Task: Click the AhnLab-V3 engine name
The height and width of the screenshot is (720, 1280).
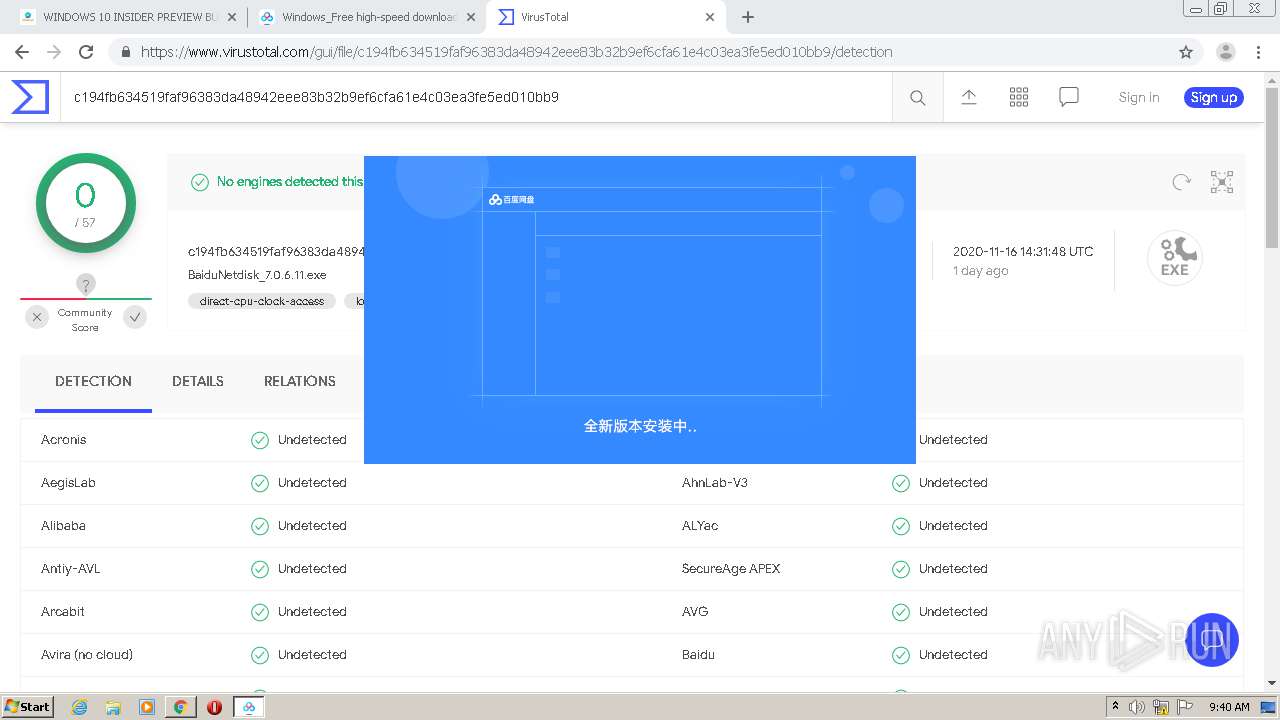Action: [715, 483]
